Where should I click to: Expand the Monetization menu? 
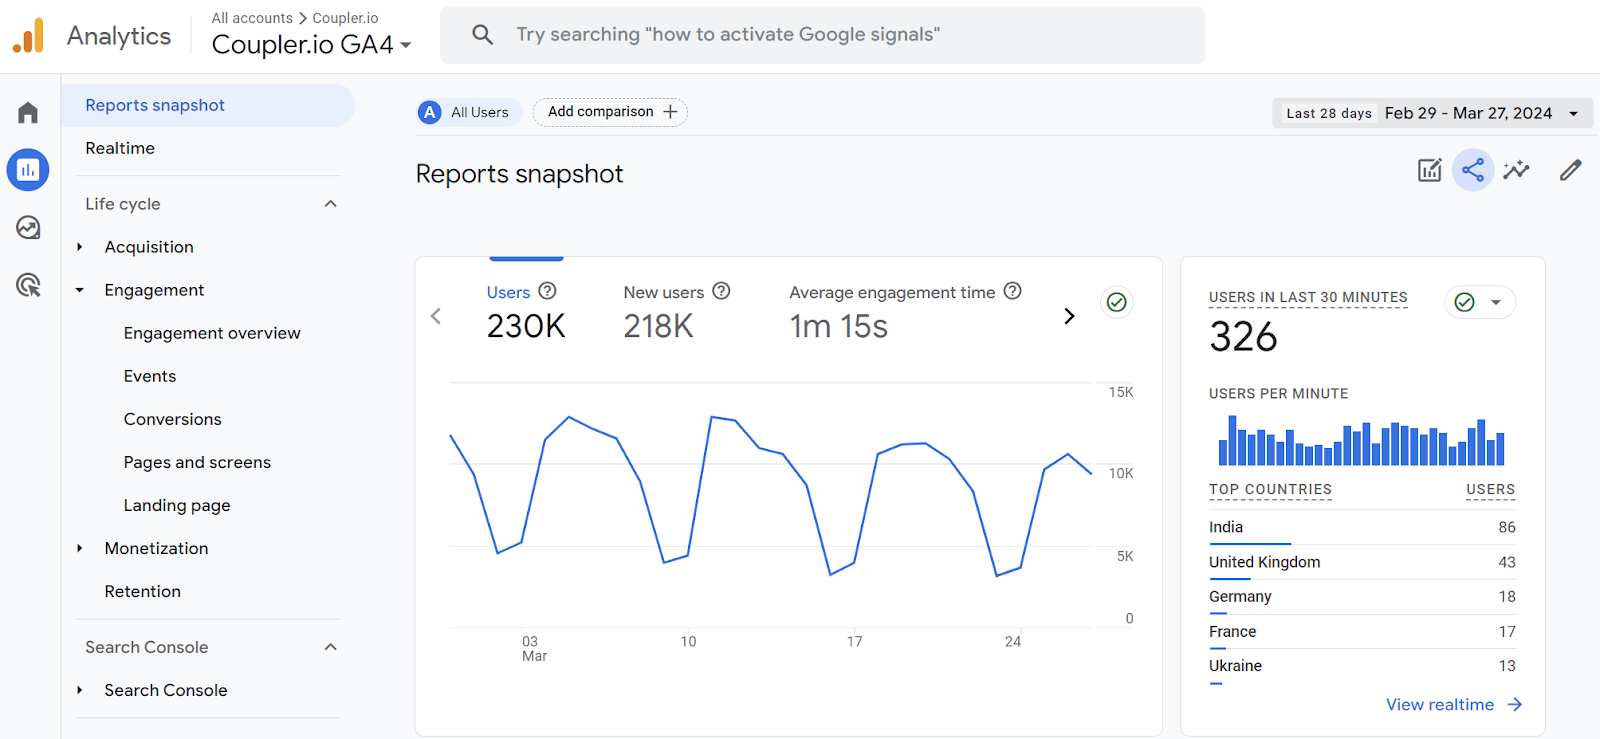click(80, 548)
